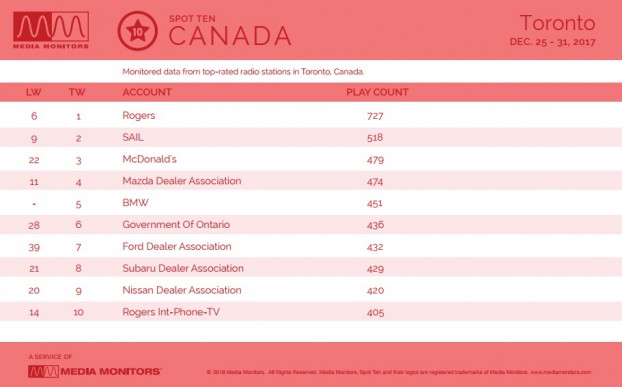The image size is (622, 387).
Task: Select Subaru Dealer Association entry
Action: point(183,268)
